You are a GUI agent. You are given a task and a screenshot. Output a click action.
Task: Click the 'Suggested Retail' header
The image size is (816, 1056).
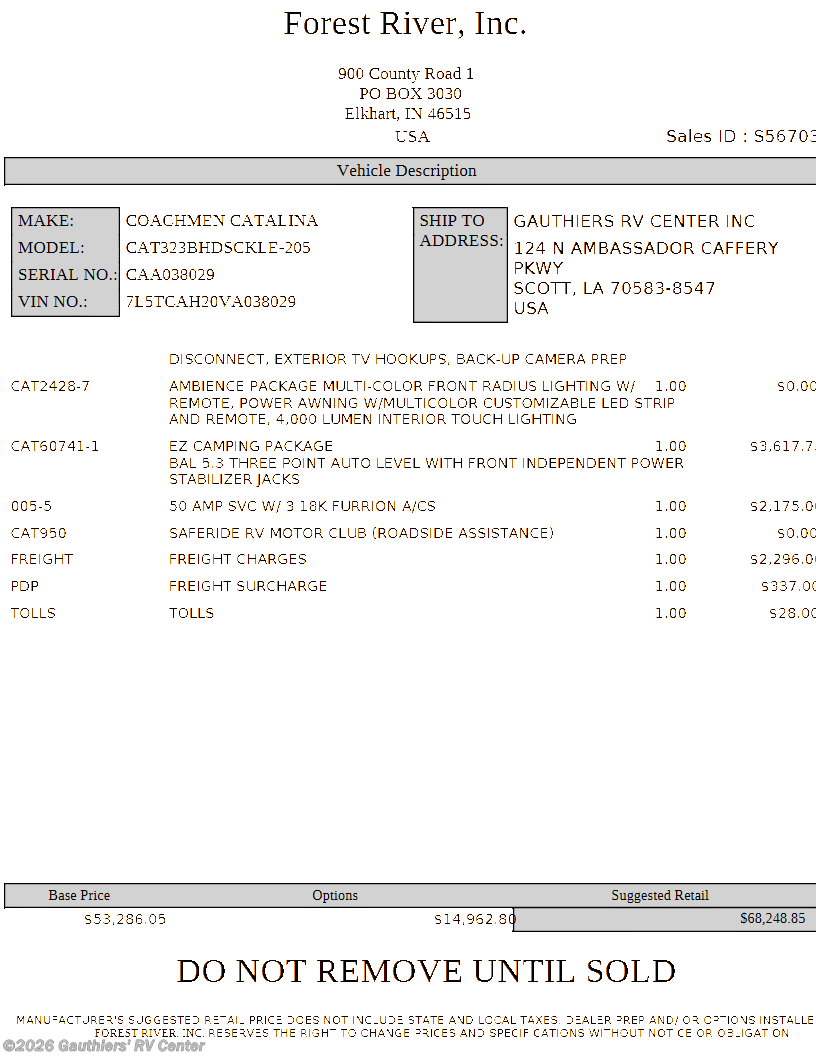click(660, 895)
